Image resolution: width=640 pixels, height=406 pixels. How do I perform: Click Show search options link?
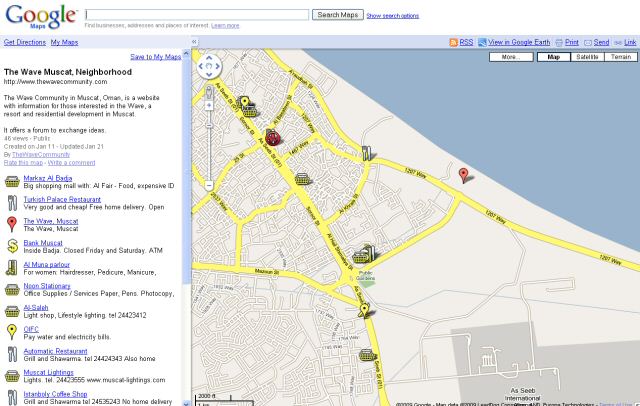pos(393,16)
